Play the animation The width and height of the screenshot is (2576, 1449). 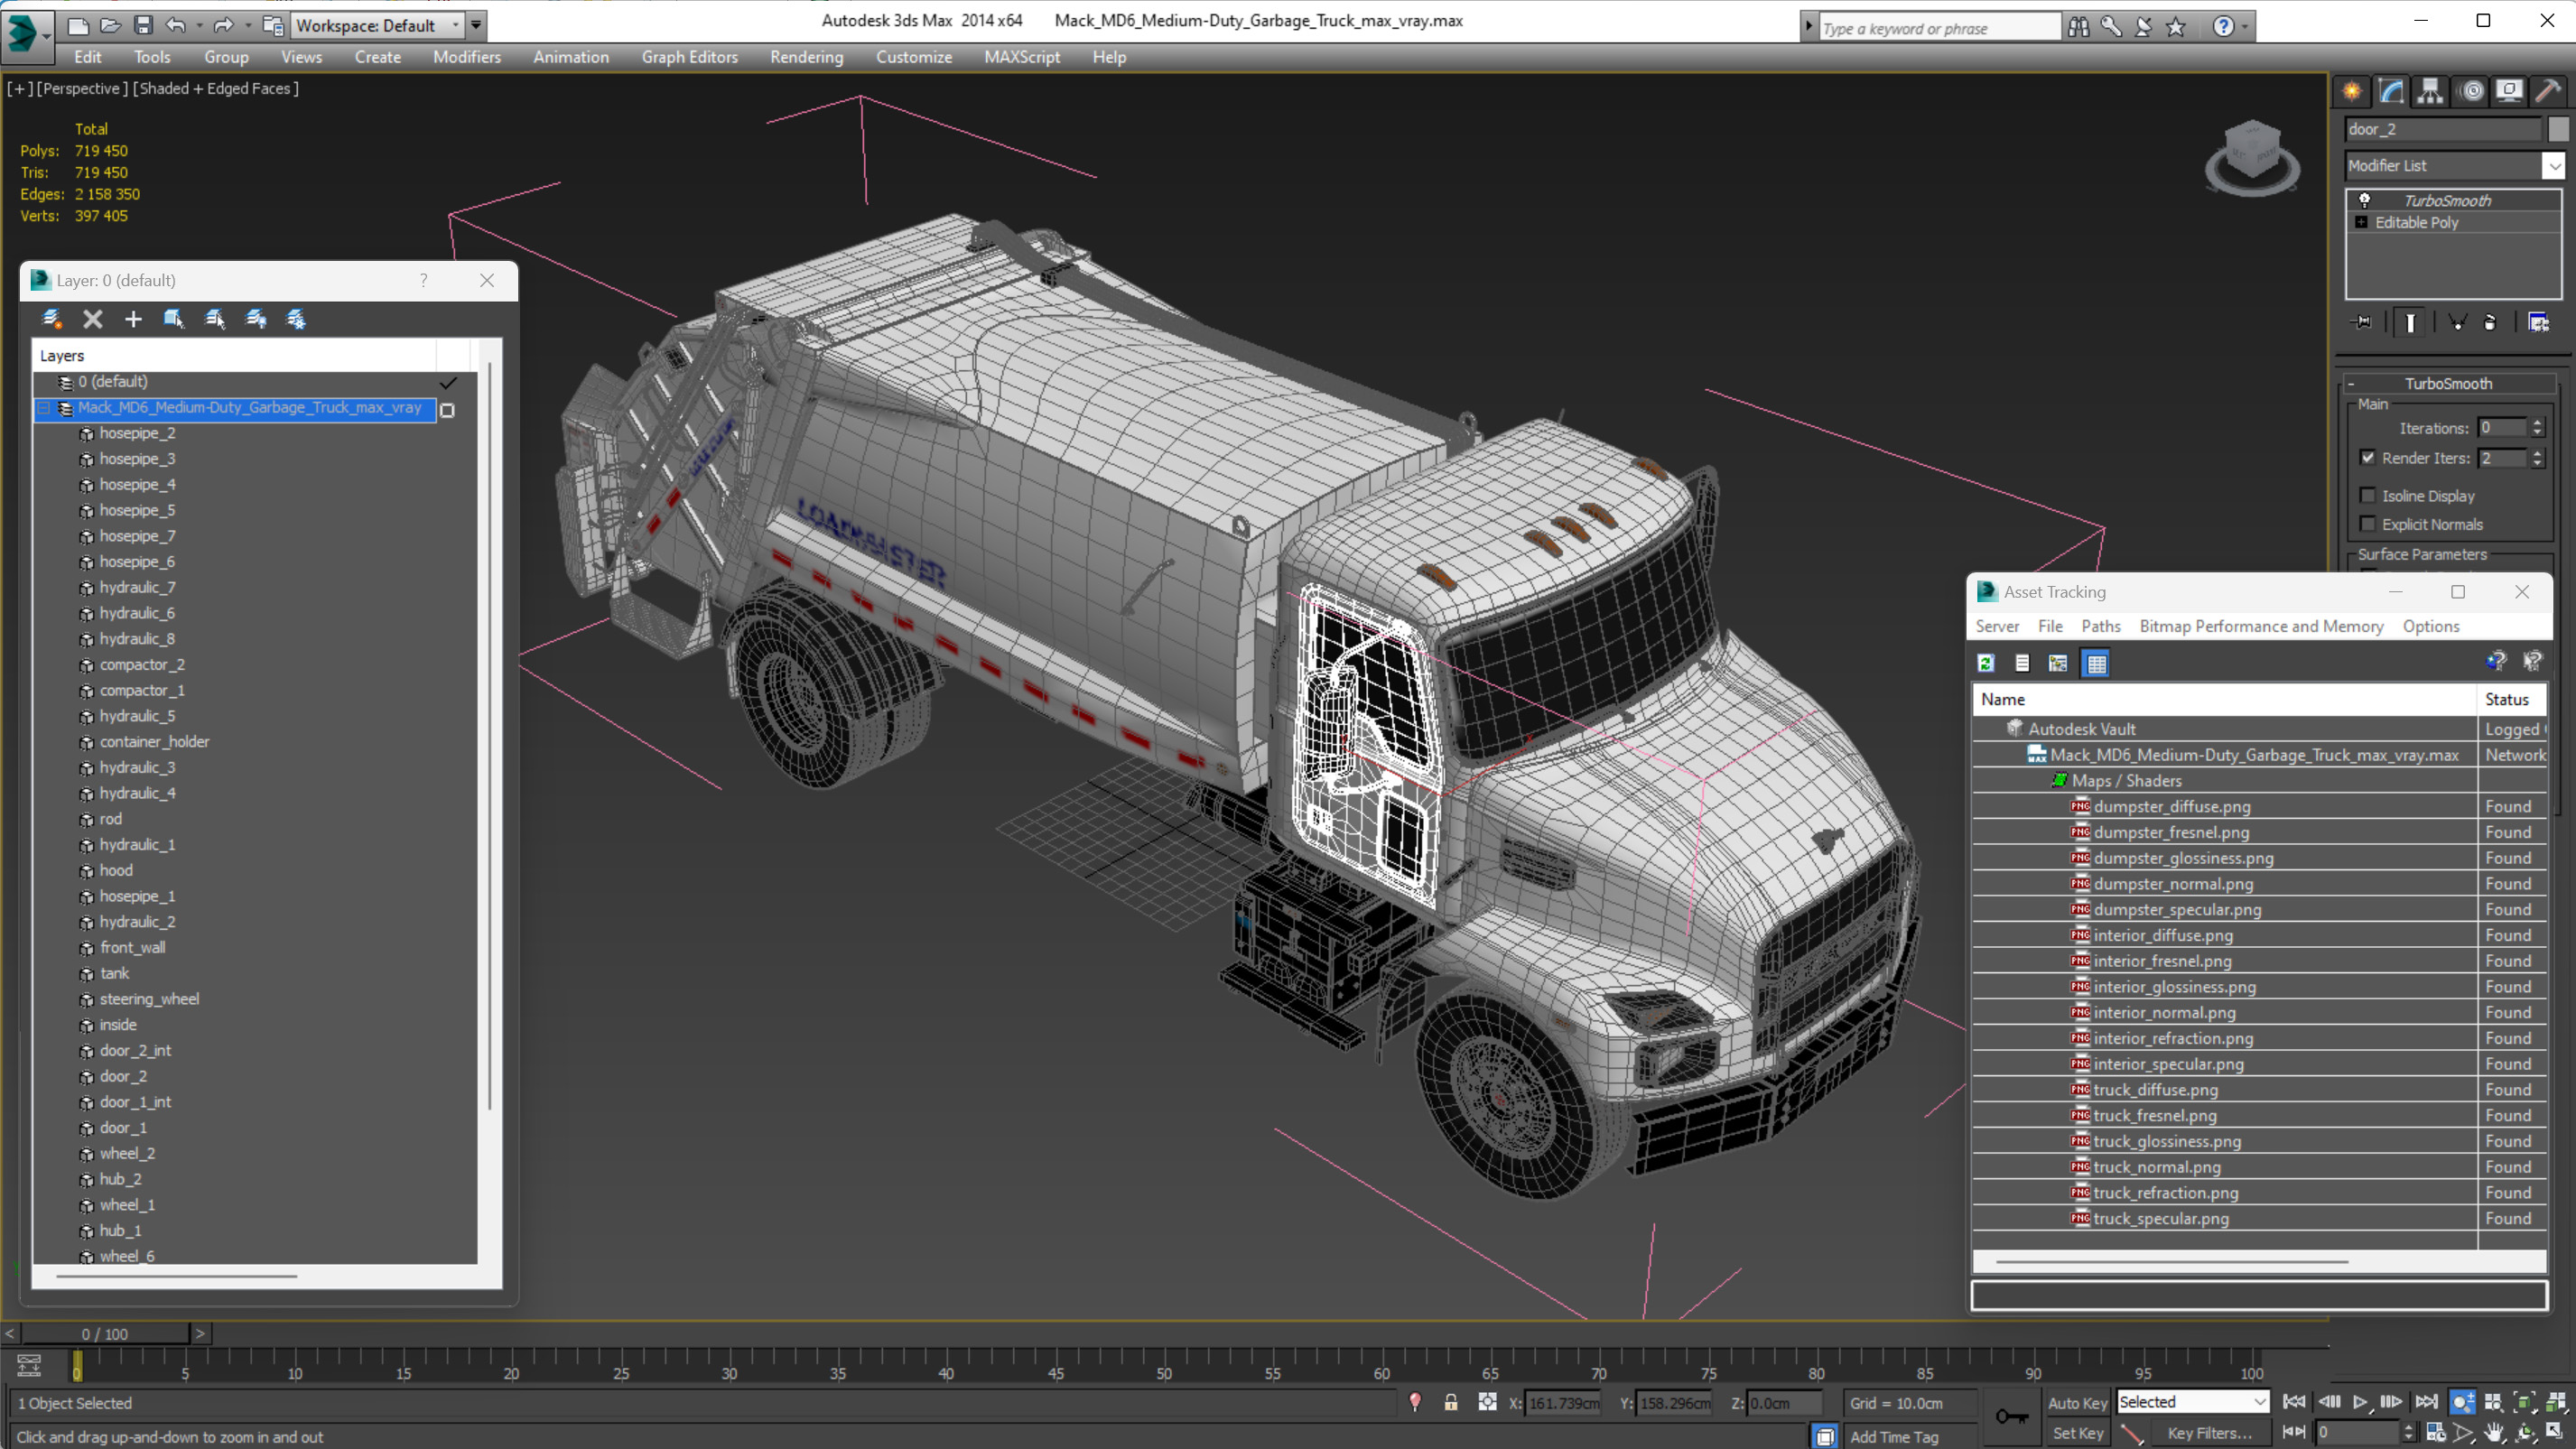(x=2360, y=1402)
